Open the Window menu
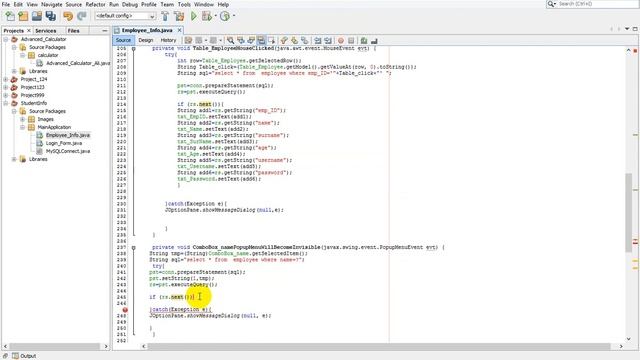 click(x=204, y=4)
